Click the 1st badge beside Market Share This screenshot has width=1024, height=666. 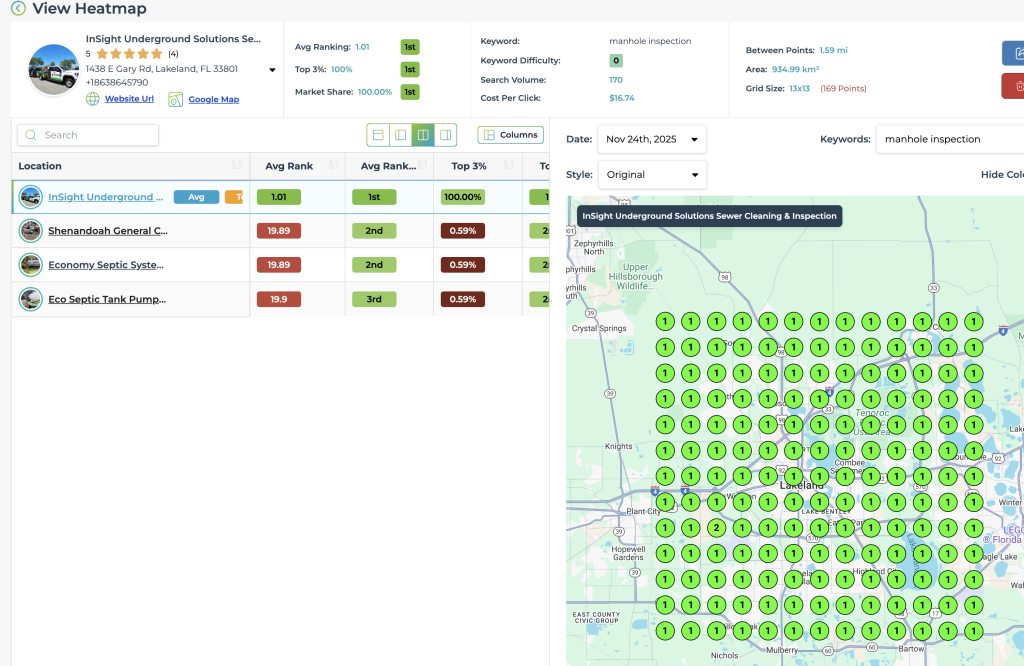pos(410,92)
